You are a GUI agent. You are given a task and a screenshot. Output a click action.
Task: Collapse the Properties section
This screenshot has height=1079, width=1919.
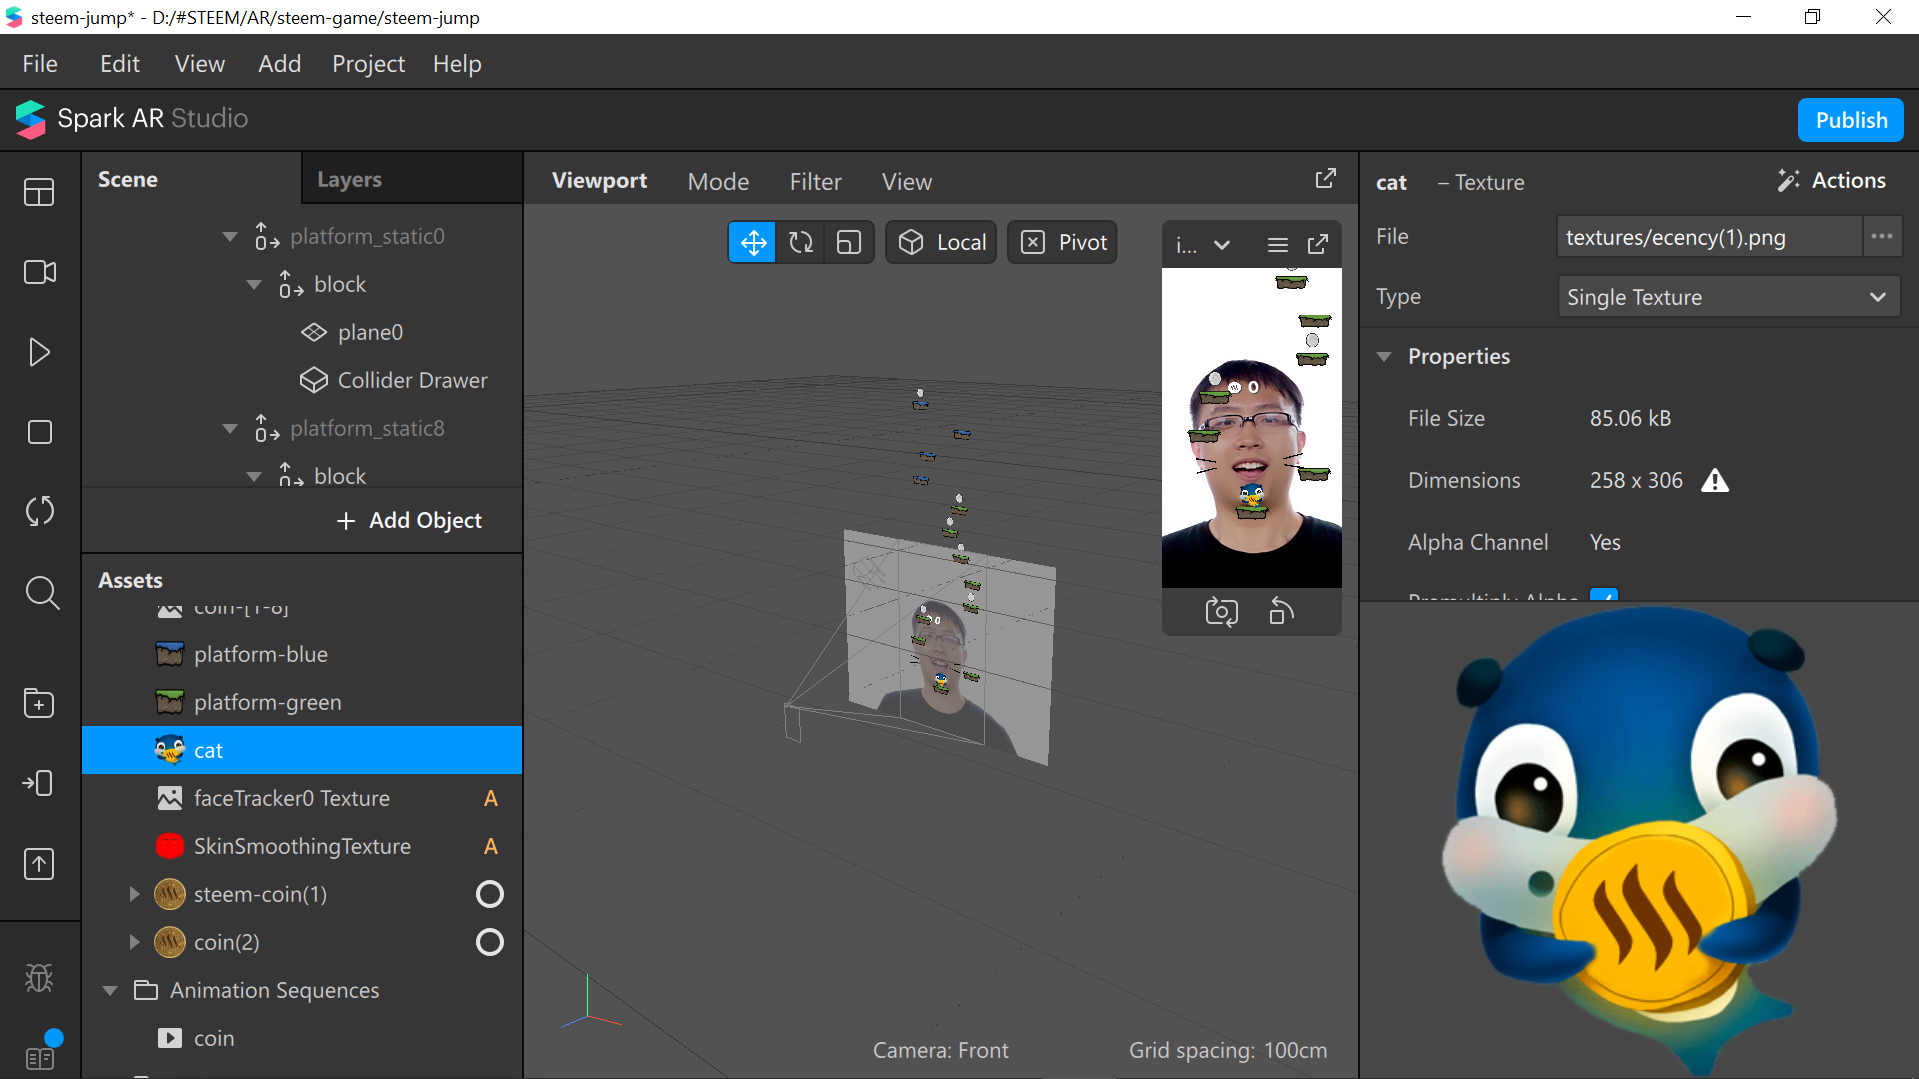click(1384, 357)
